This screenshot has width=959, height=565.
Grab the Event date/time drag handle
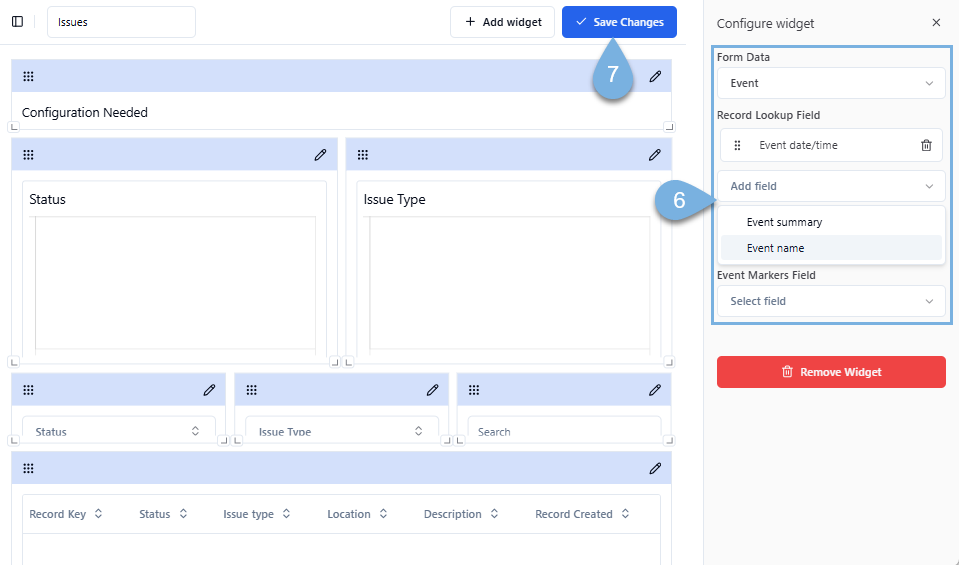click(x=738, y=145)
